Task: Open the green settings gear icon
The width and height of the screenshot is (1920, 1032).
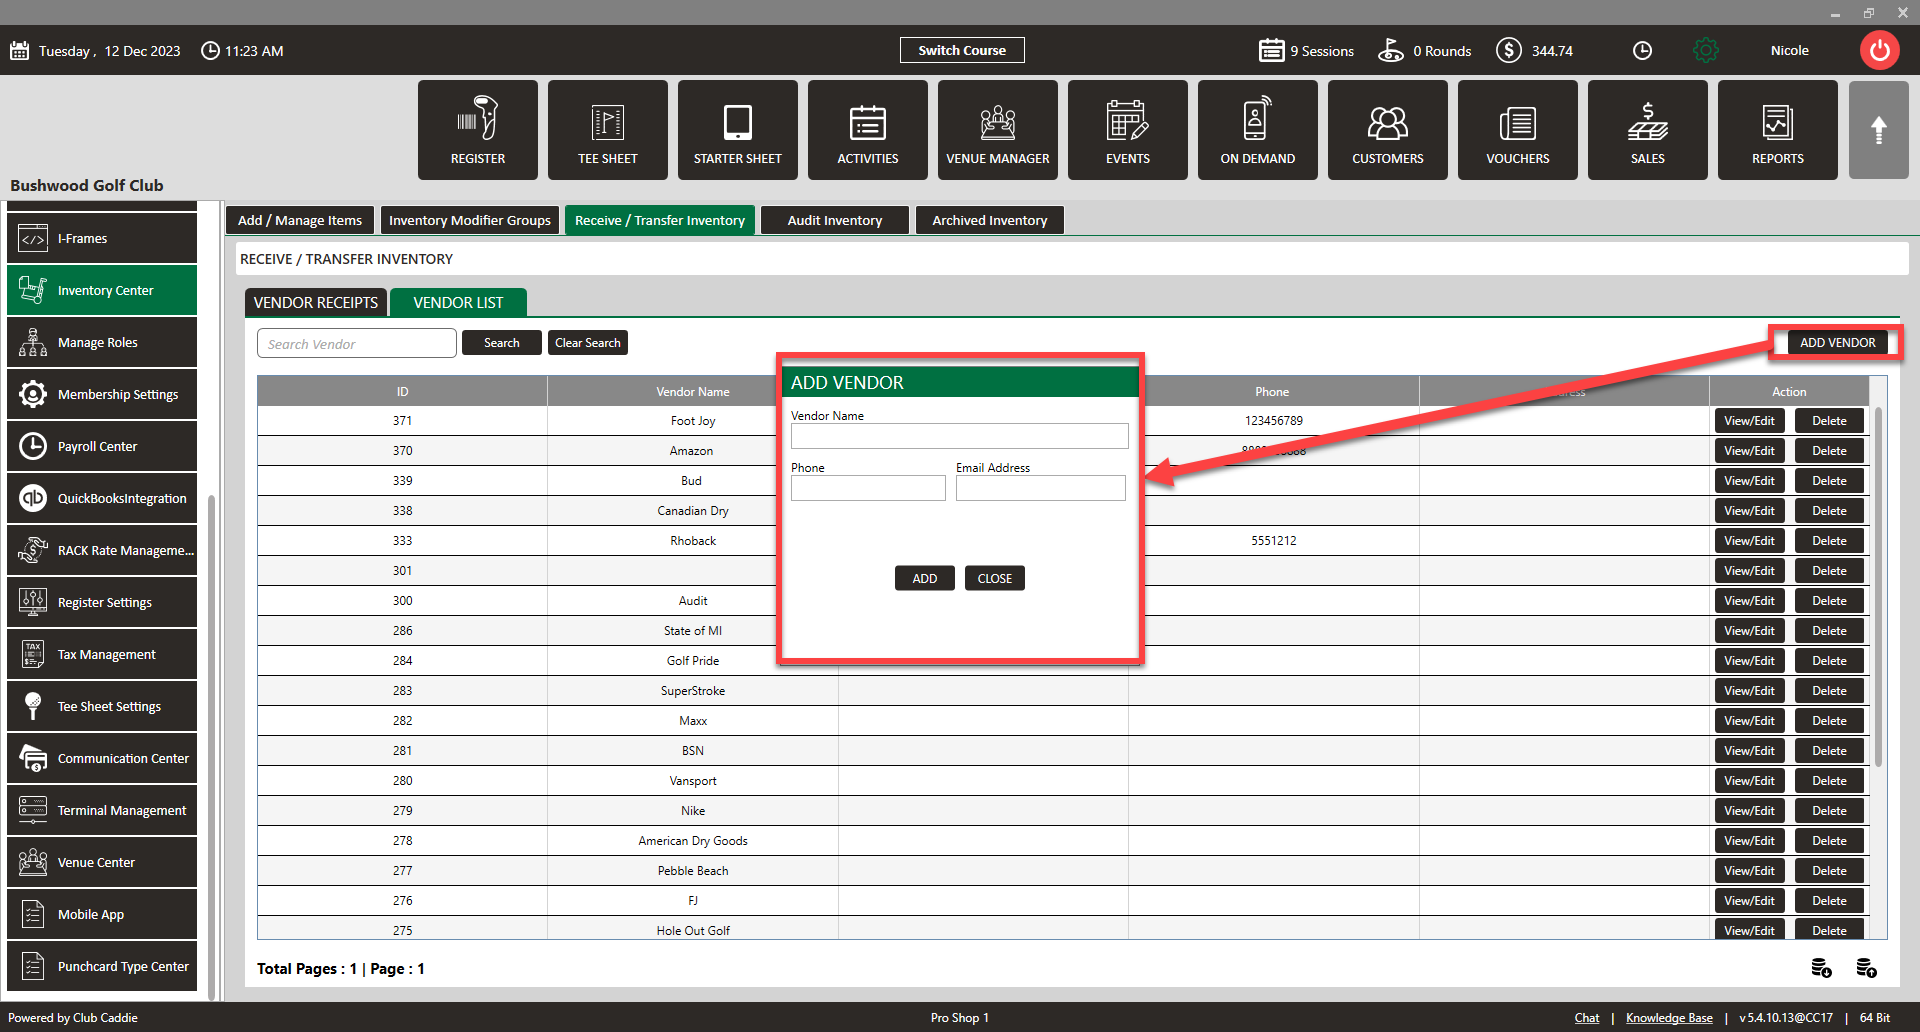Action: pos(1706,50)
